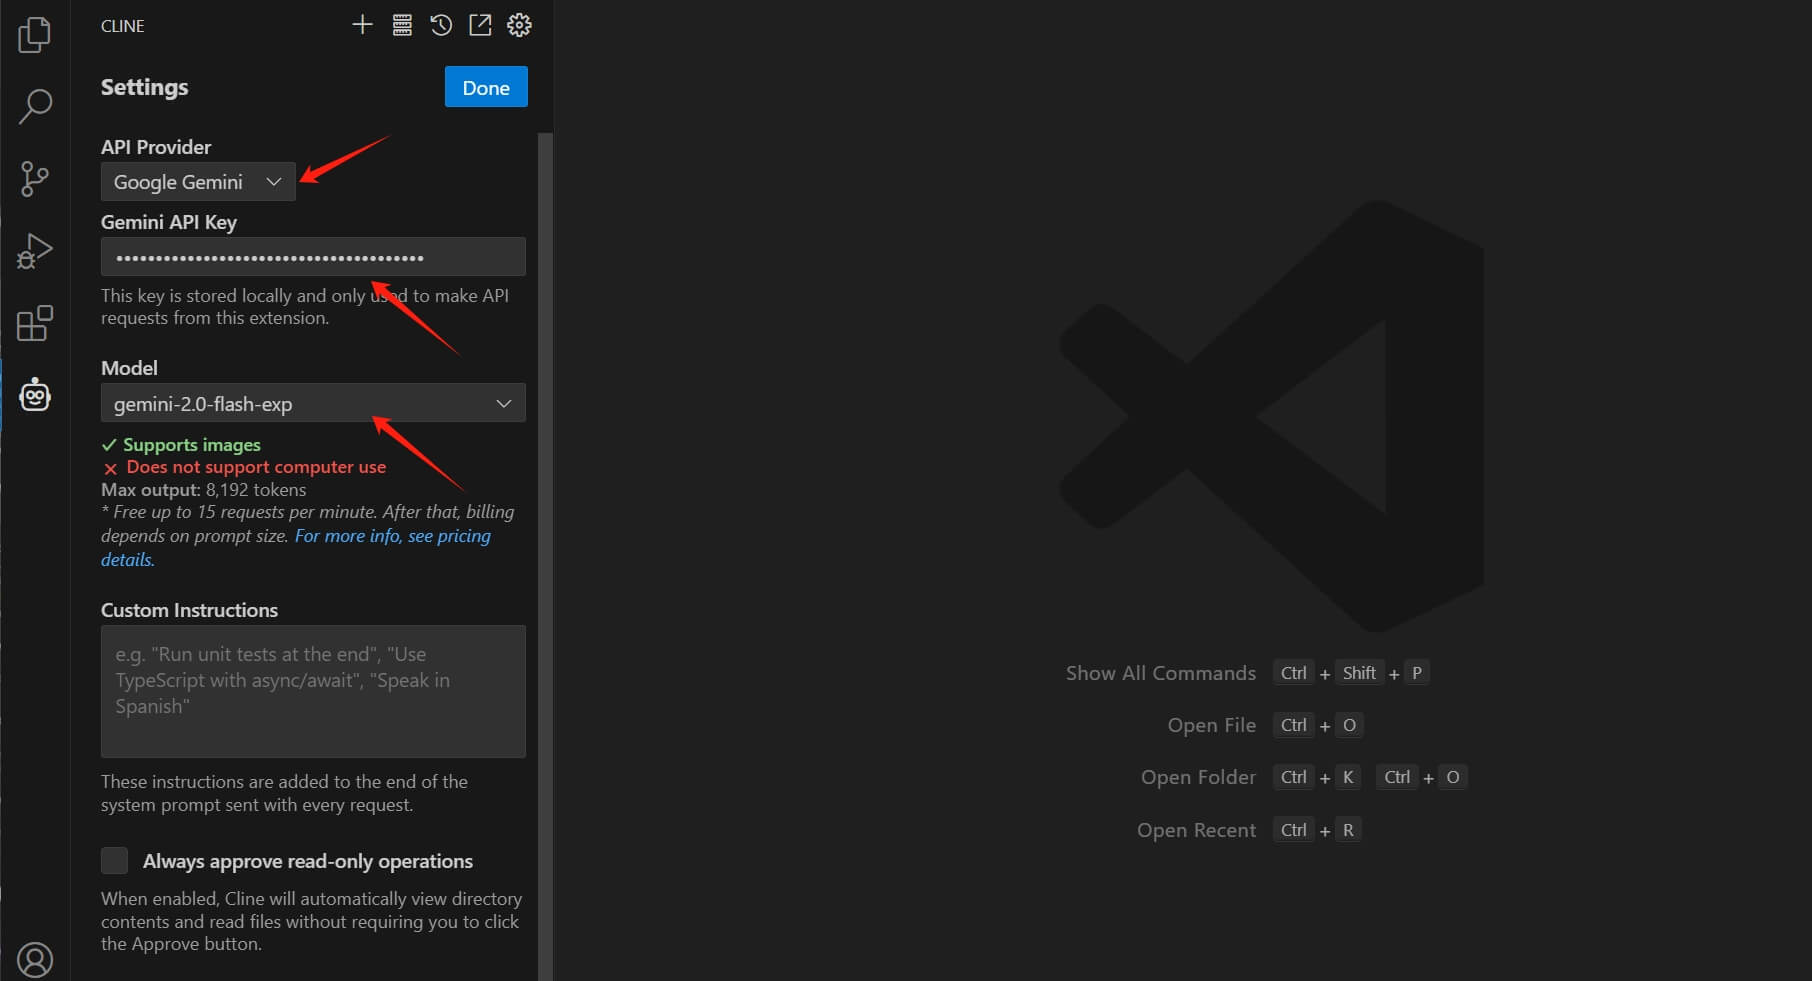Open the Model dropdown gemini-2.0-flash-exp
The width and height of the screenshot is (1812, 981).
pos(313,403)
